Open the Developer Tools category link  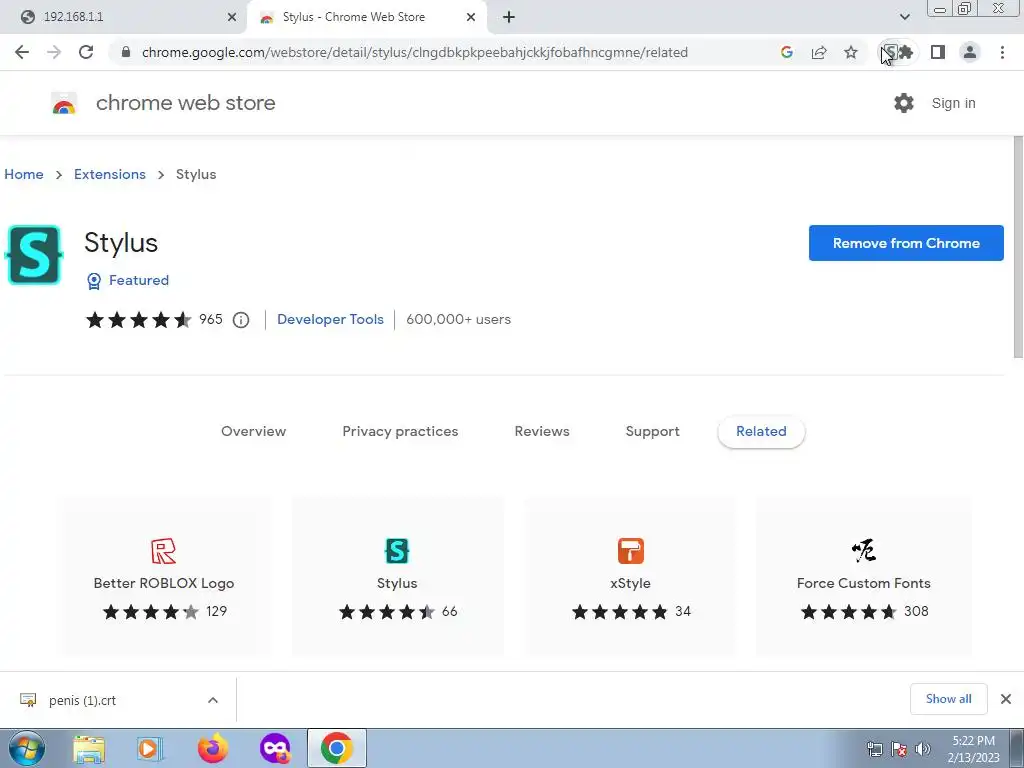[330, 319]
